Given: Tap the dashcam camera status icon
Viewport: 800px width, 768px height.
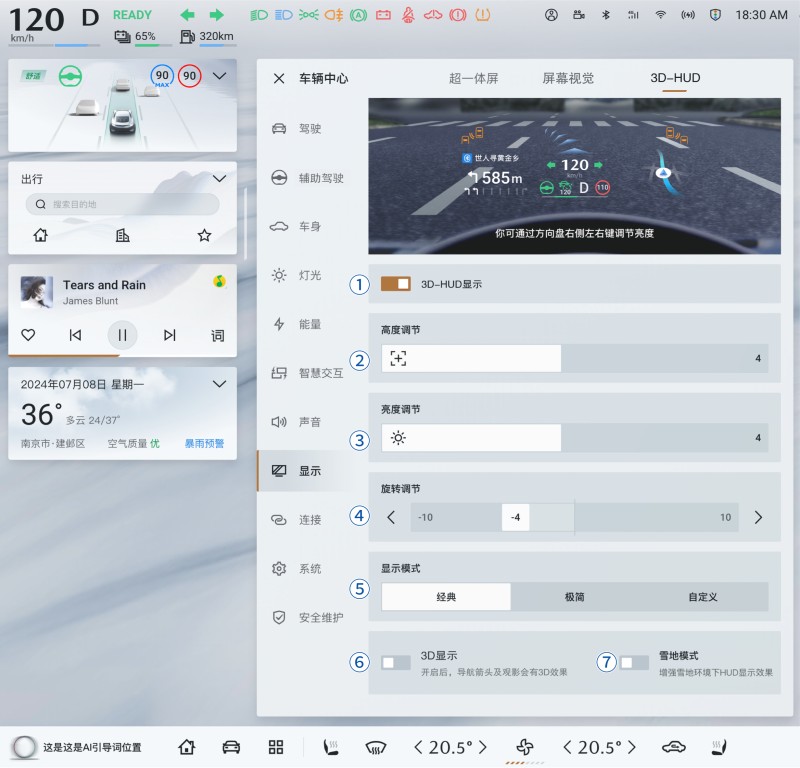Looking at the screenshot, I should [579, 15].
